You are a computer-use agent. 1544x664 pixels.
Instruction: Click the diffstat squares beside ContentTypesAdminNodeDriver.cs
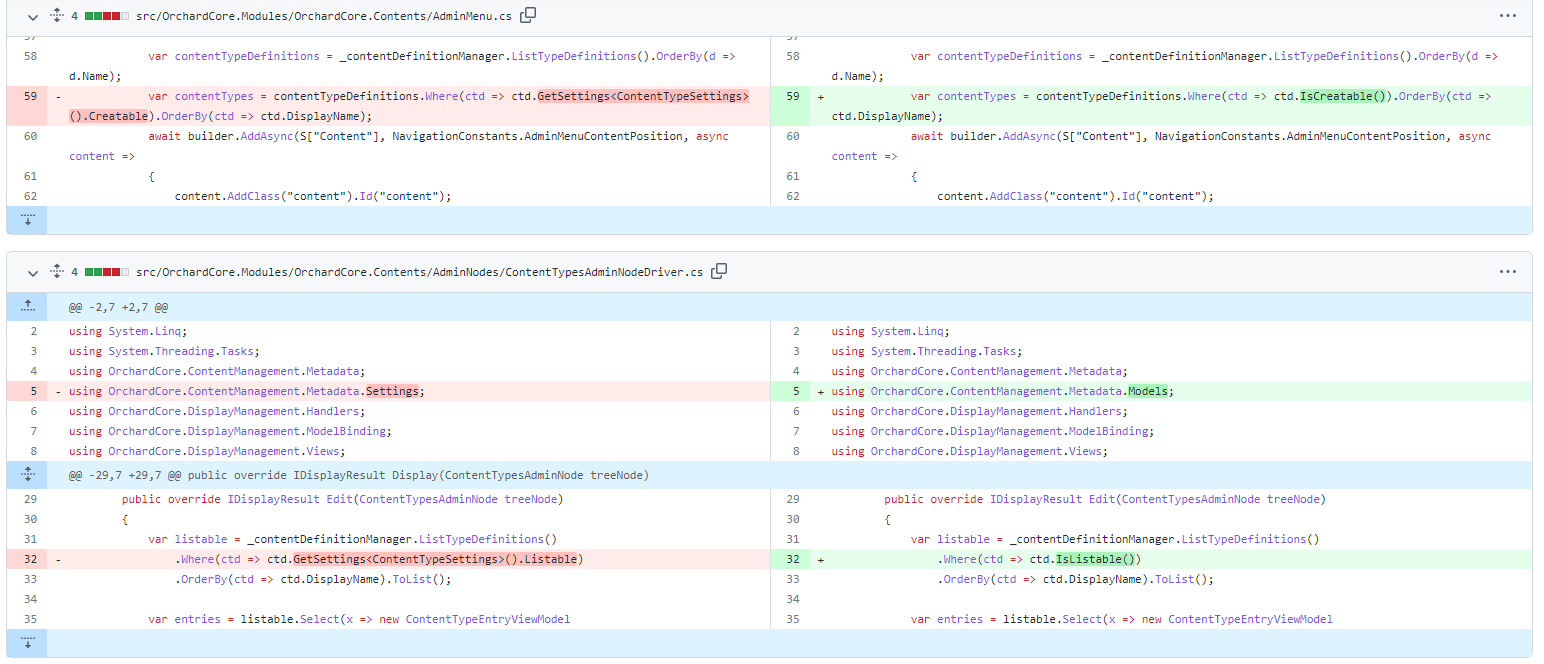107,273
